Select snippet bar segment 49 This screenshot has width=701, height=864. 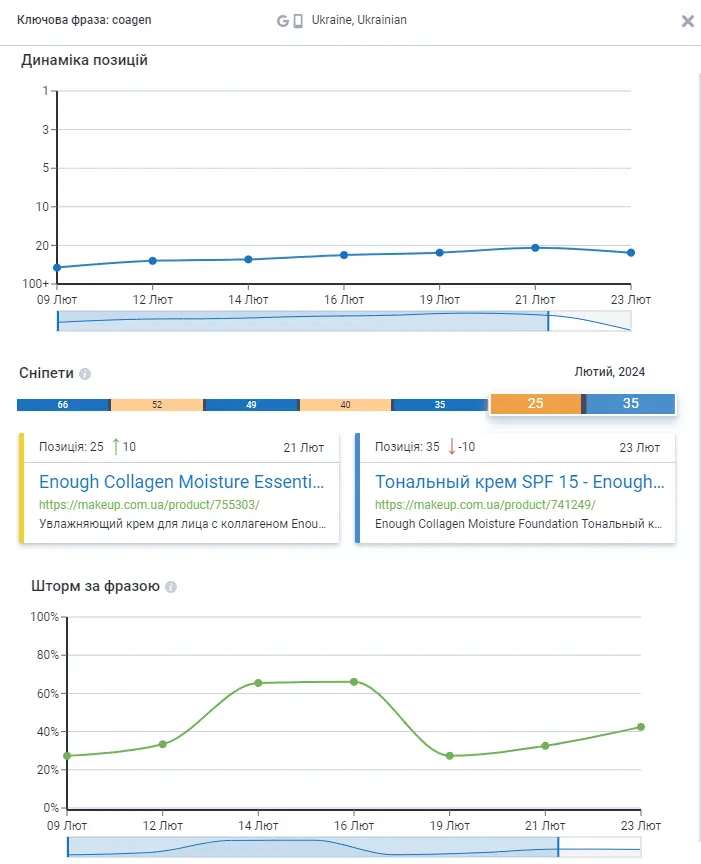(251, 404)
